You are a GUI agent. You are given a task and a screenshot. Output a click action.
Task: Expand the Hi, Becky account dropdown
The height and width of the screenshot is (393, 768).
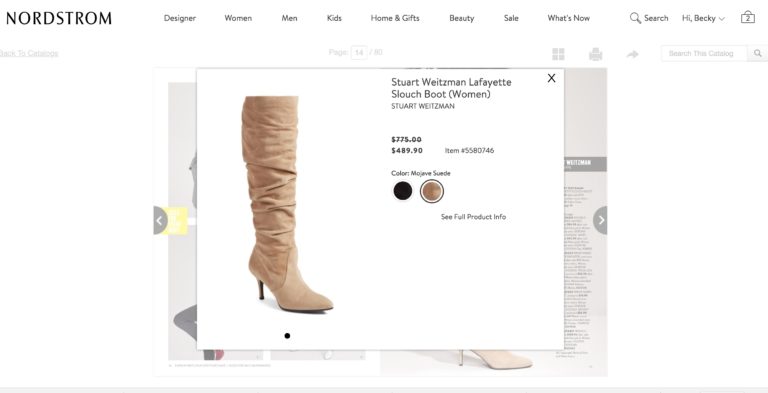click(x=703, y=18)
